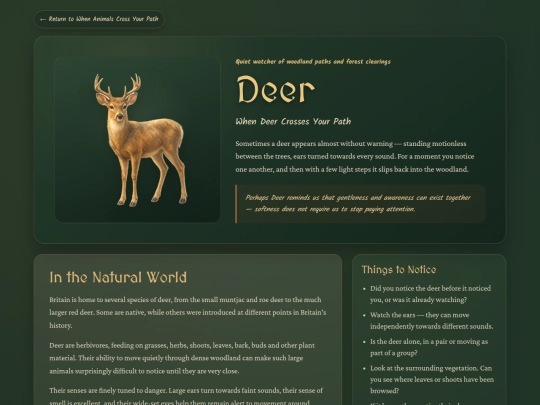Click the 'Return to When Animals Cross Your Path' link
This screenshot has width=540, height=405.
99,19
